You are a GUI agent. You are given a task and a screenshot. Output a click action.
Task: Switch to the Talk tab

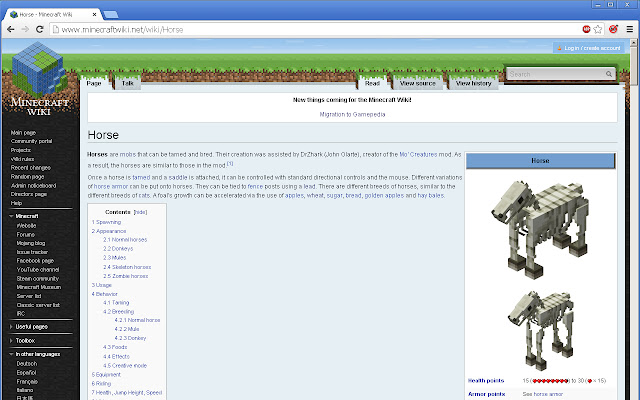(127, 83)
